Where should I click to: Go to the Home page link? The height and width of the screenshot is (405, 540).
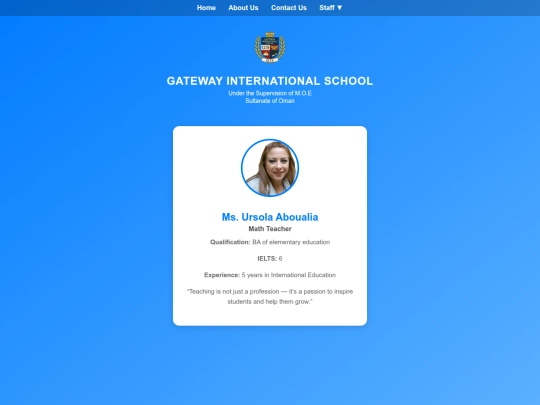[206, 8]
